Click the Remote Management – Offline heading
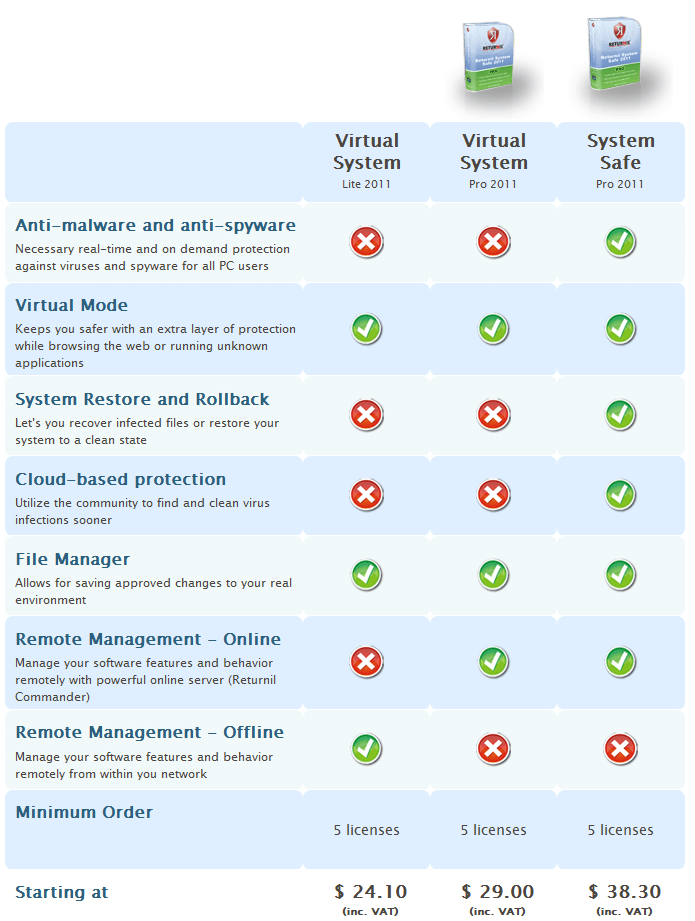The height and width of the screenshot is (921, 695). point(149,732)
